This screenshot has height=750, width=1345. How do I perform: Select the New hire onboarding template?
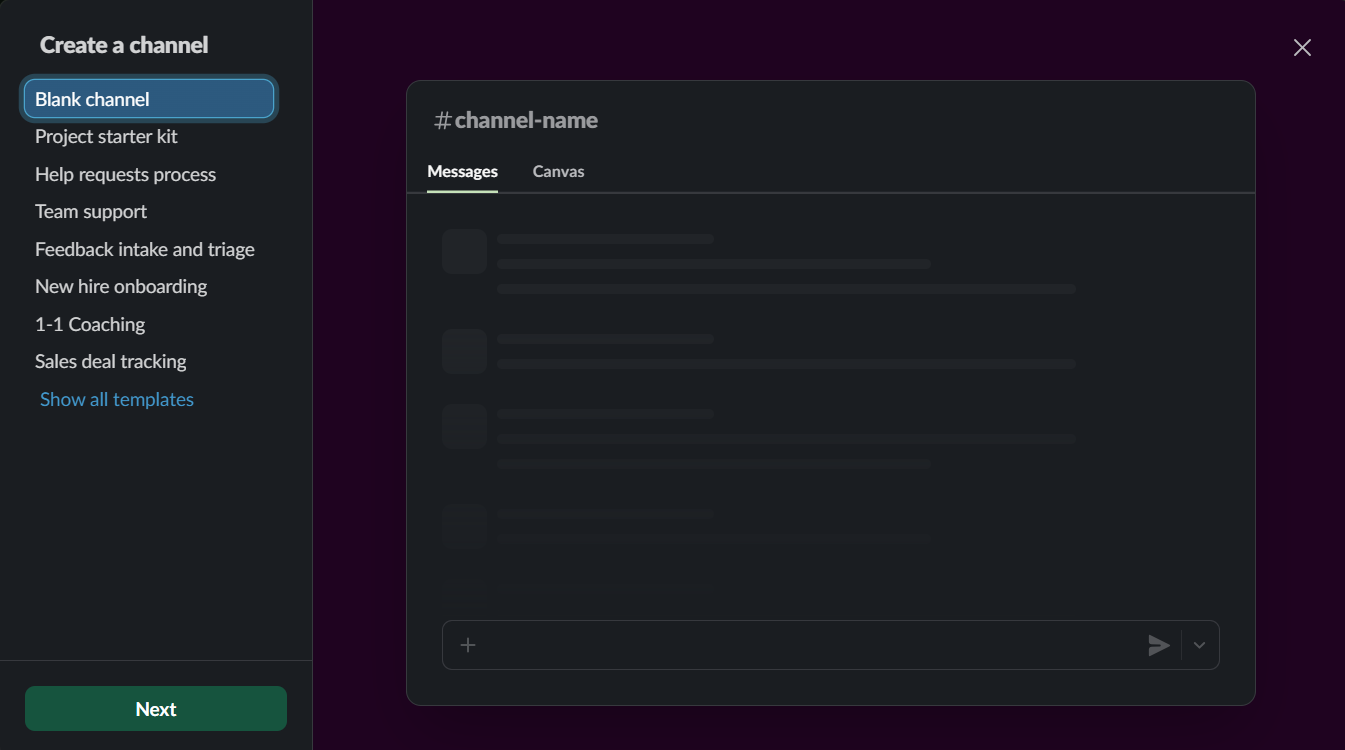(x=121, y=287)
